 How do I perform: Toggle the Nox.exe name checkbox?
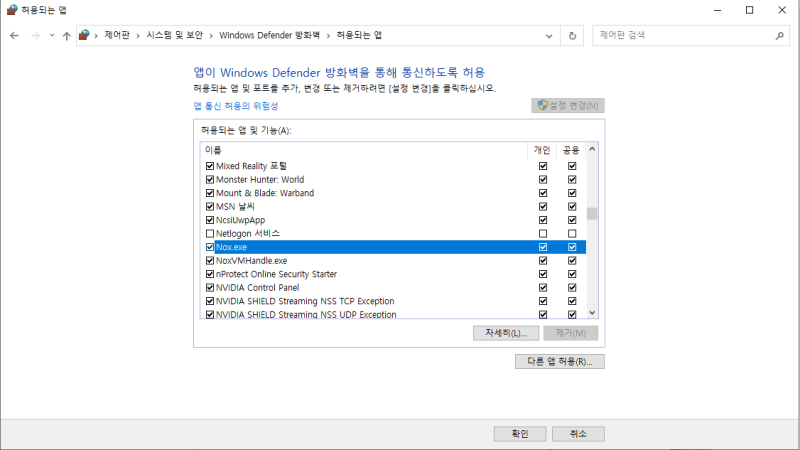(210, 247)
